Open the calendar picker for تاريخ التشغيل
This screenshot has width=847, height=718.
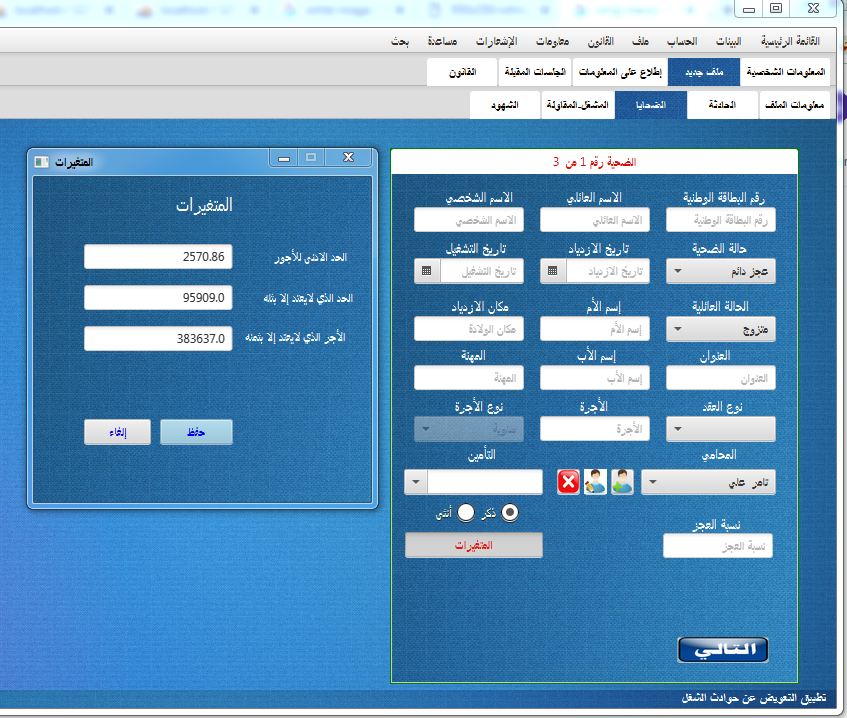(x=425, y=270)
